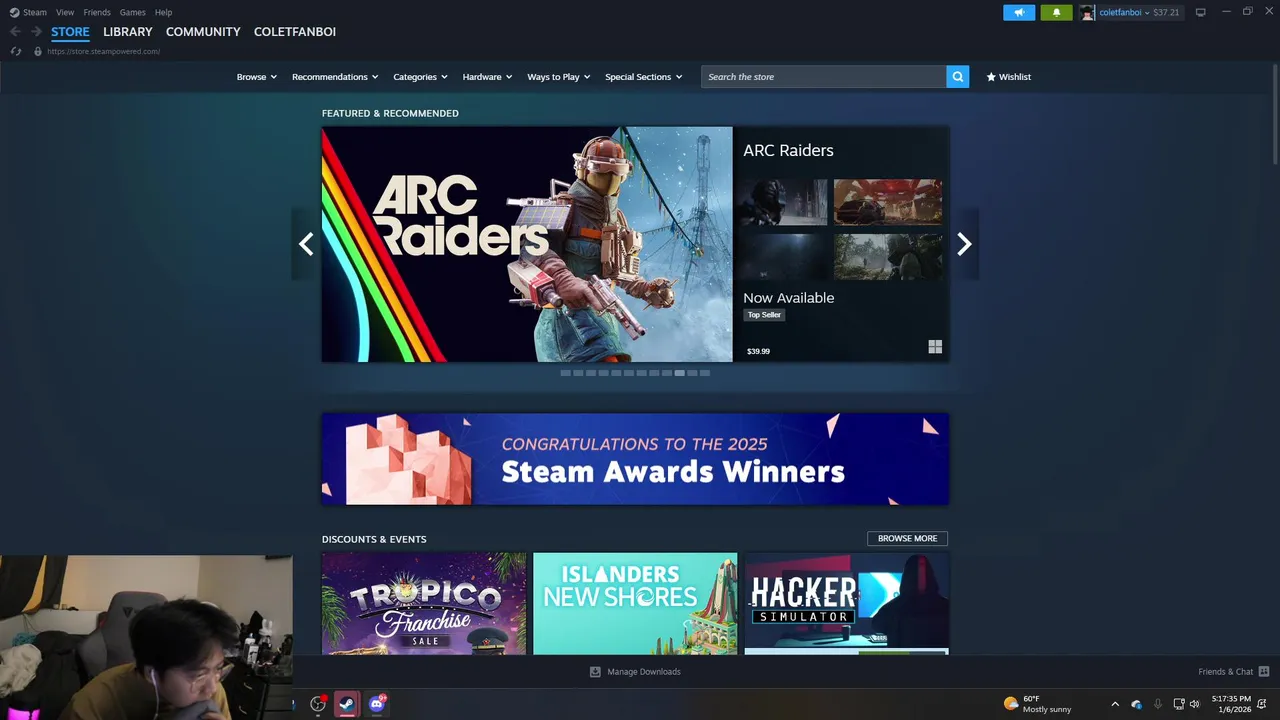The image size is (1280, 720).
Task: Go to next featured game arrow
Action: (x=964, y=244)
